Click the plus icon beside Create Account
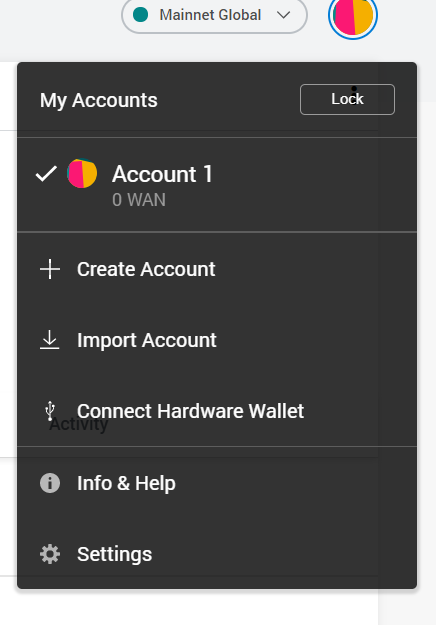Screen dimensions: 436x625 click(50, 269)
